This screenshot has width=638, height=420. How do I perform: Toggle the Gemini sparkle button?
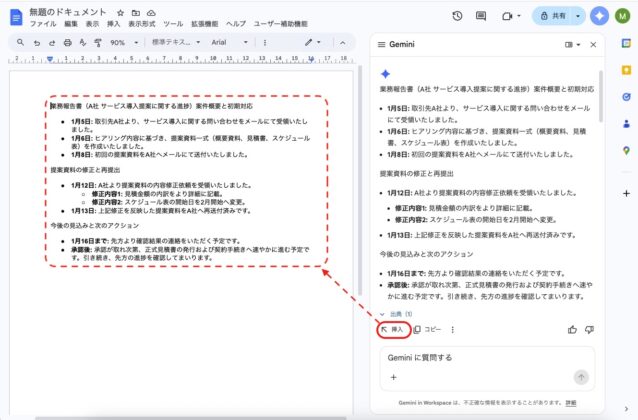599,16
